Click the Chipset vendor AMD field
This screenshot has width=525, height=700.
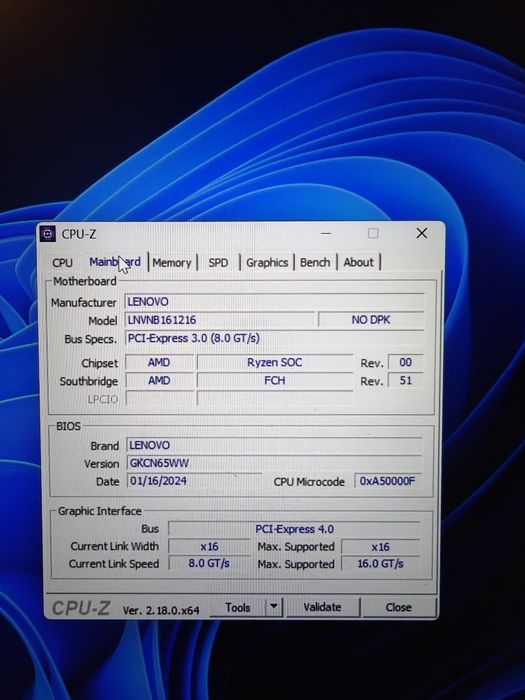click(159, 362)
